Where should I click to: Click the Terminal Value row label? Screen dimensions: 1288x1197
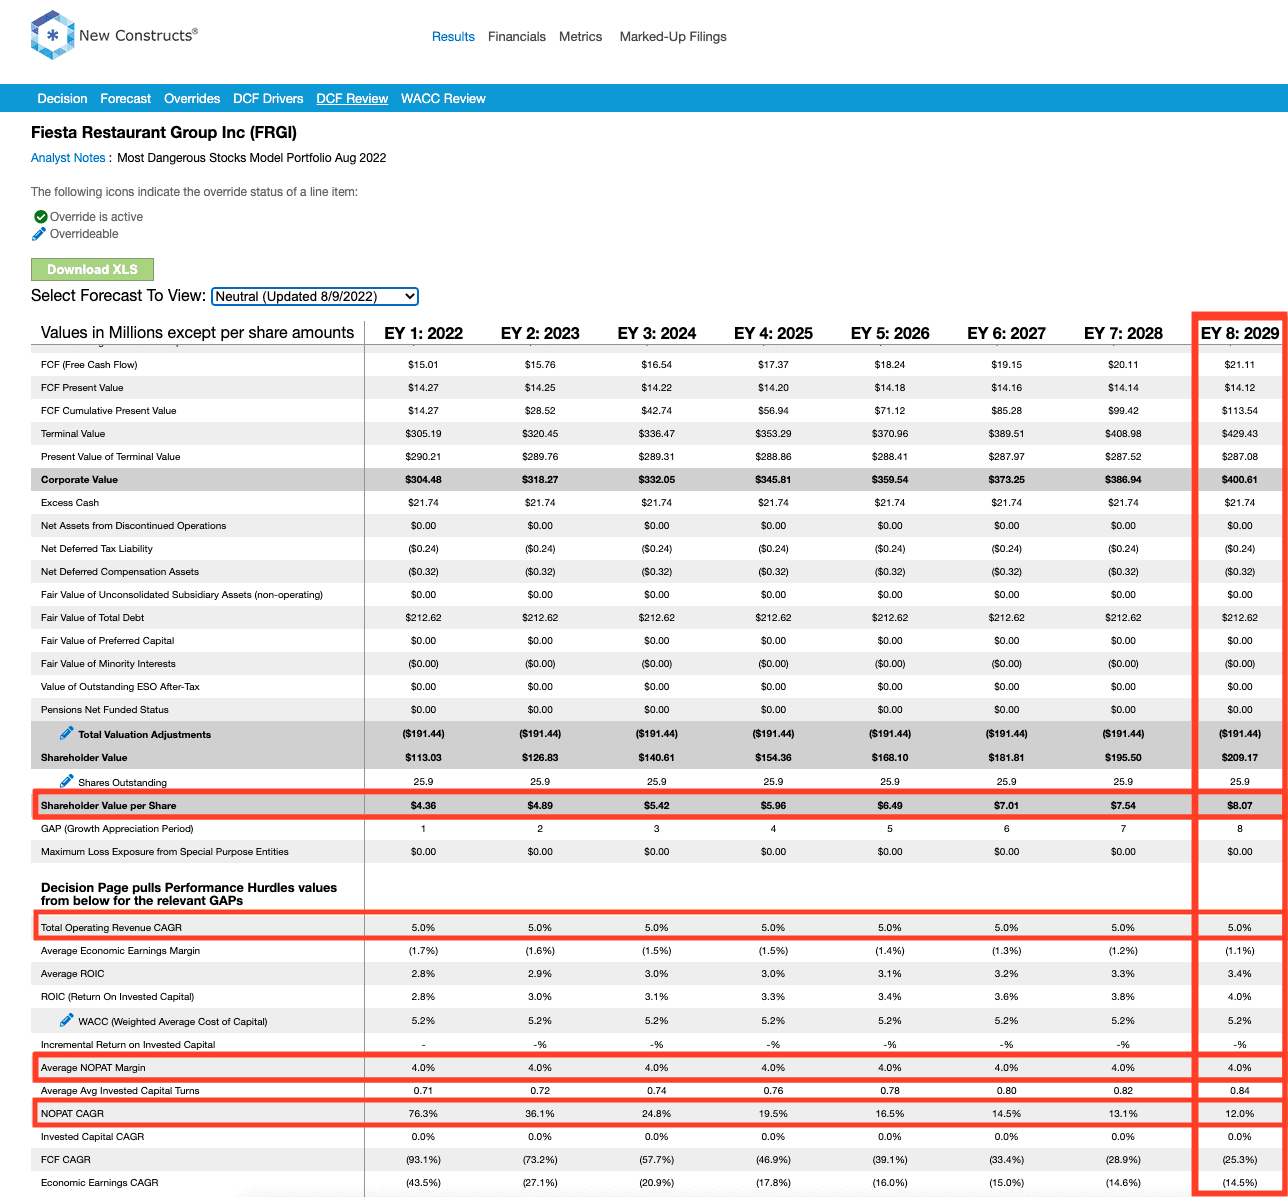click(x=73, y=433)
